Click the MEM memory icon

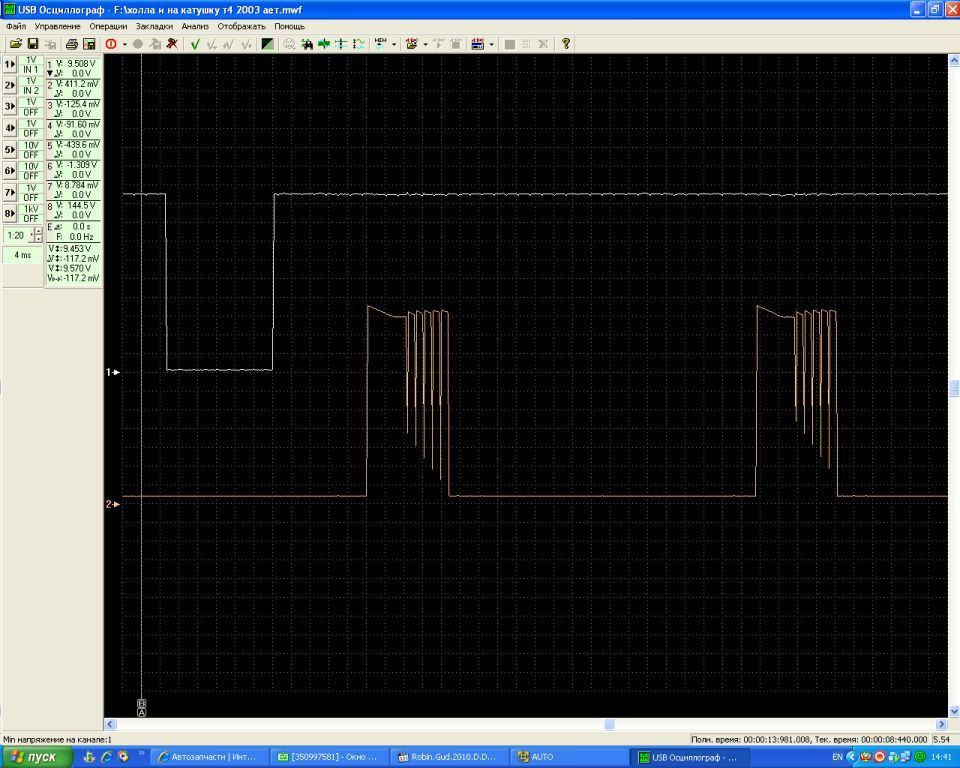[381, 44]
